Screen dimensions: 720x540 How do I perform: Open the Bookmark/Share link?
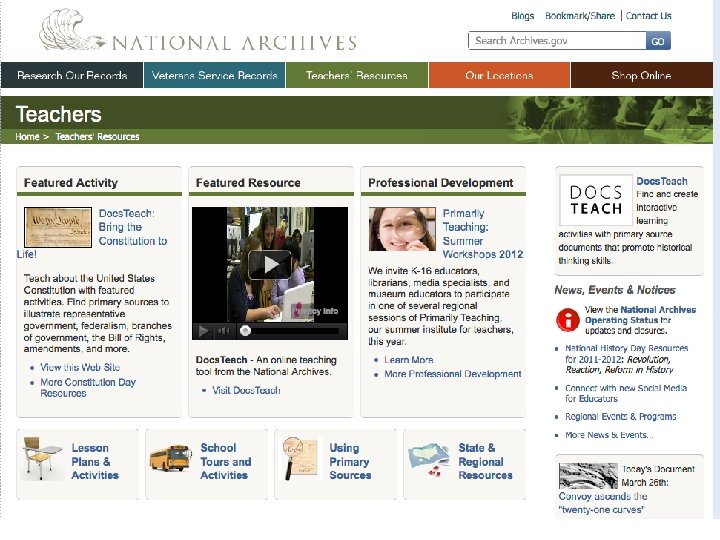click(580, 16)
